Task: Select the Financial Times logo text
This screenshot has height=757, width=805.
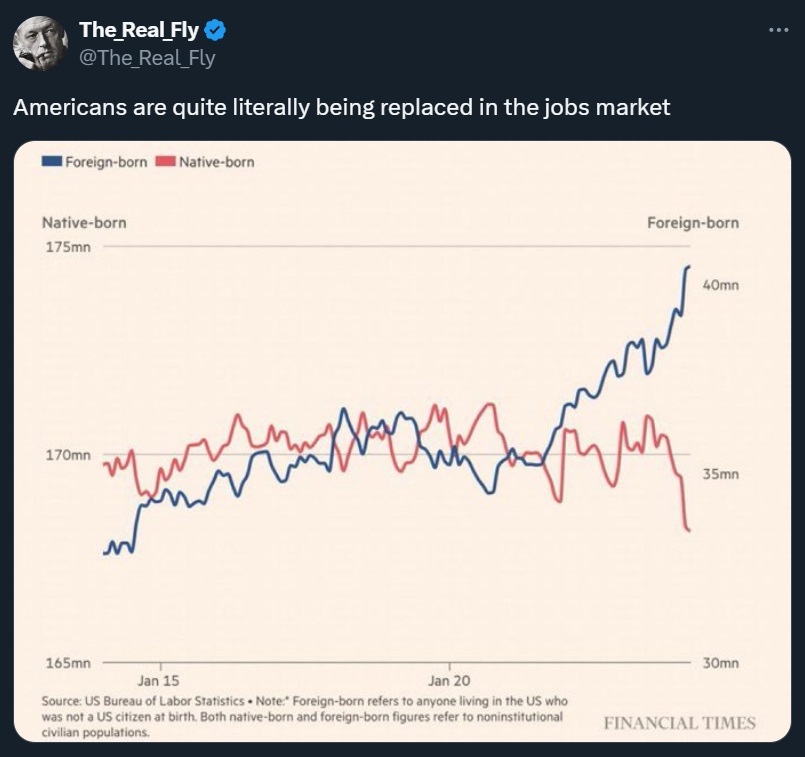Action: pyautogui.click(x=679, y=721)
